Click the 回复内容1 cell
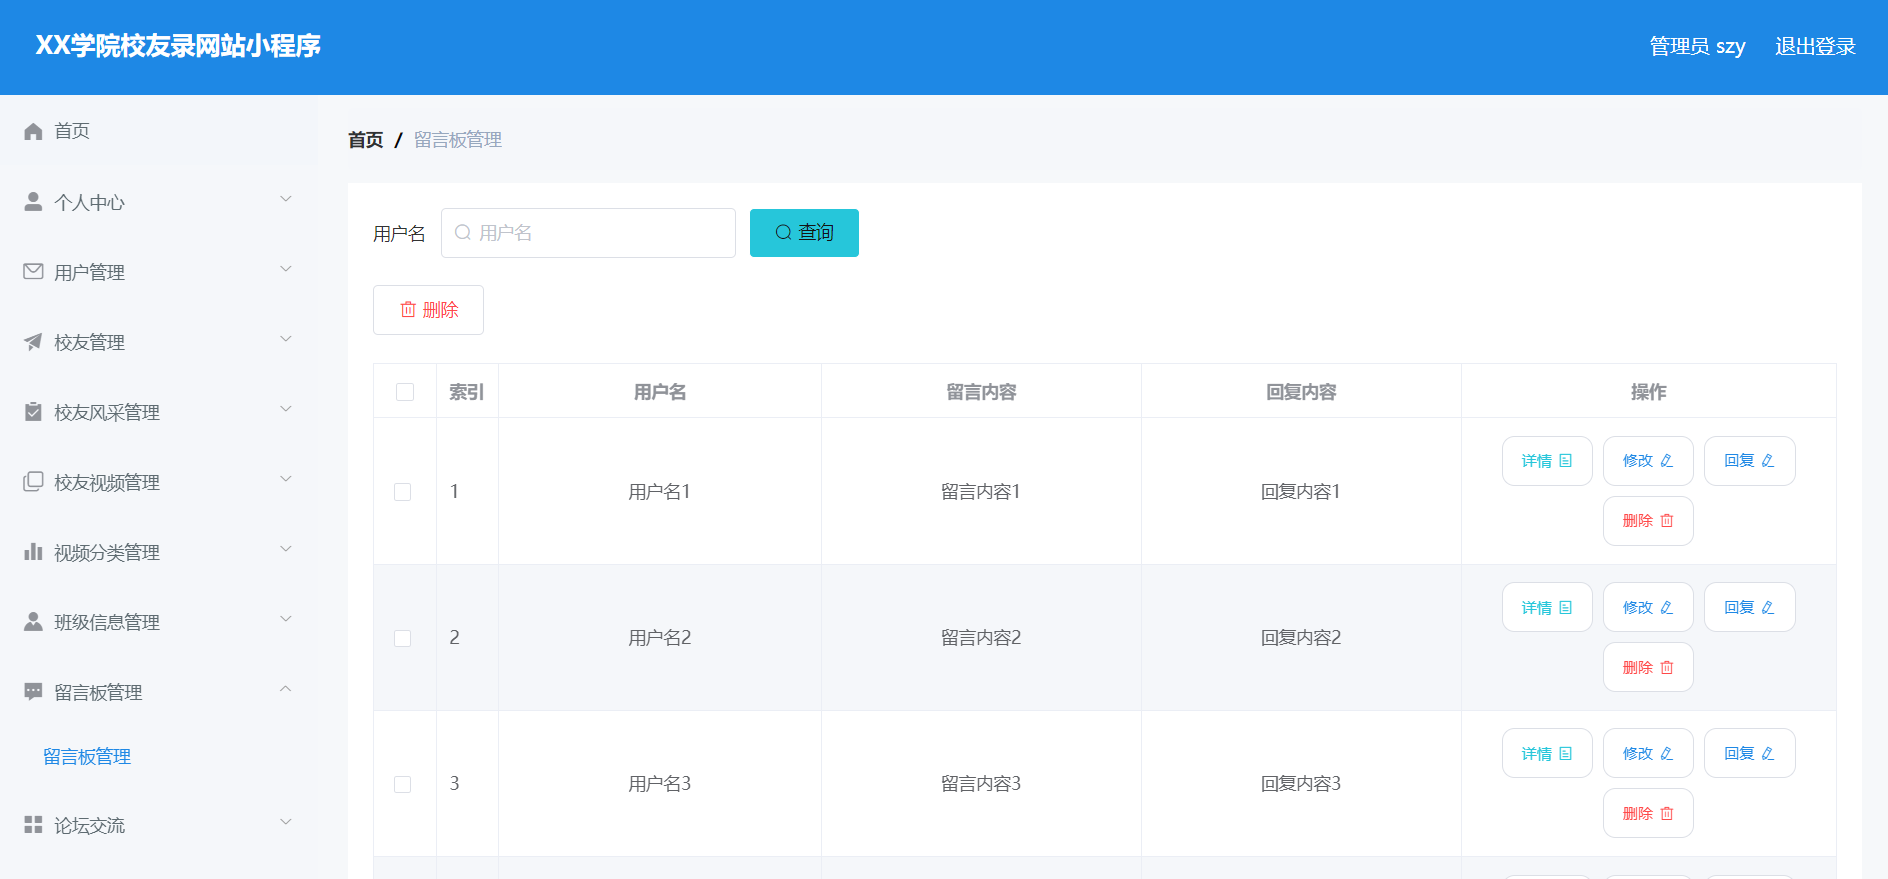The height and width of the screenshot is (879, 1888). coord(1301,492)
